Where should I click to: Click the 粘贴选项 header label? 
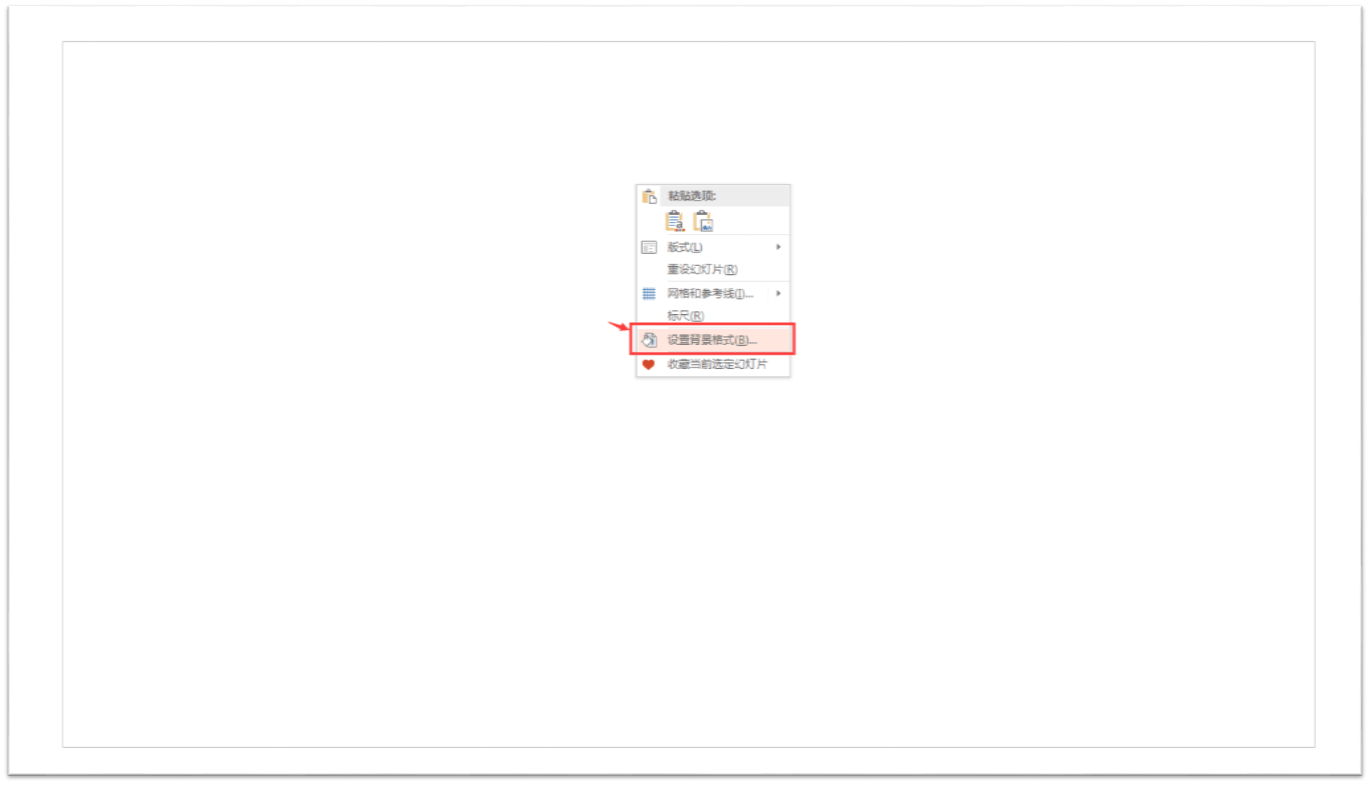click(692, 196)
